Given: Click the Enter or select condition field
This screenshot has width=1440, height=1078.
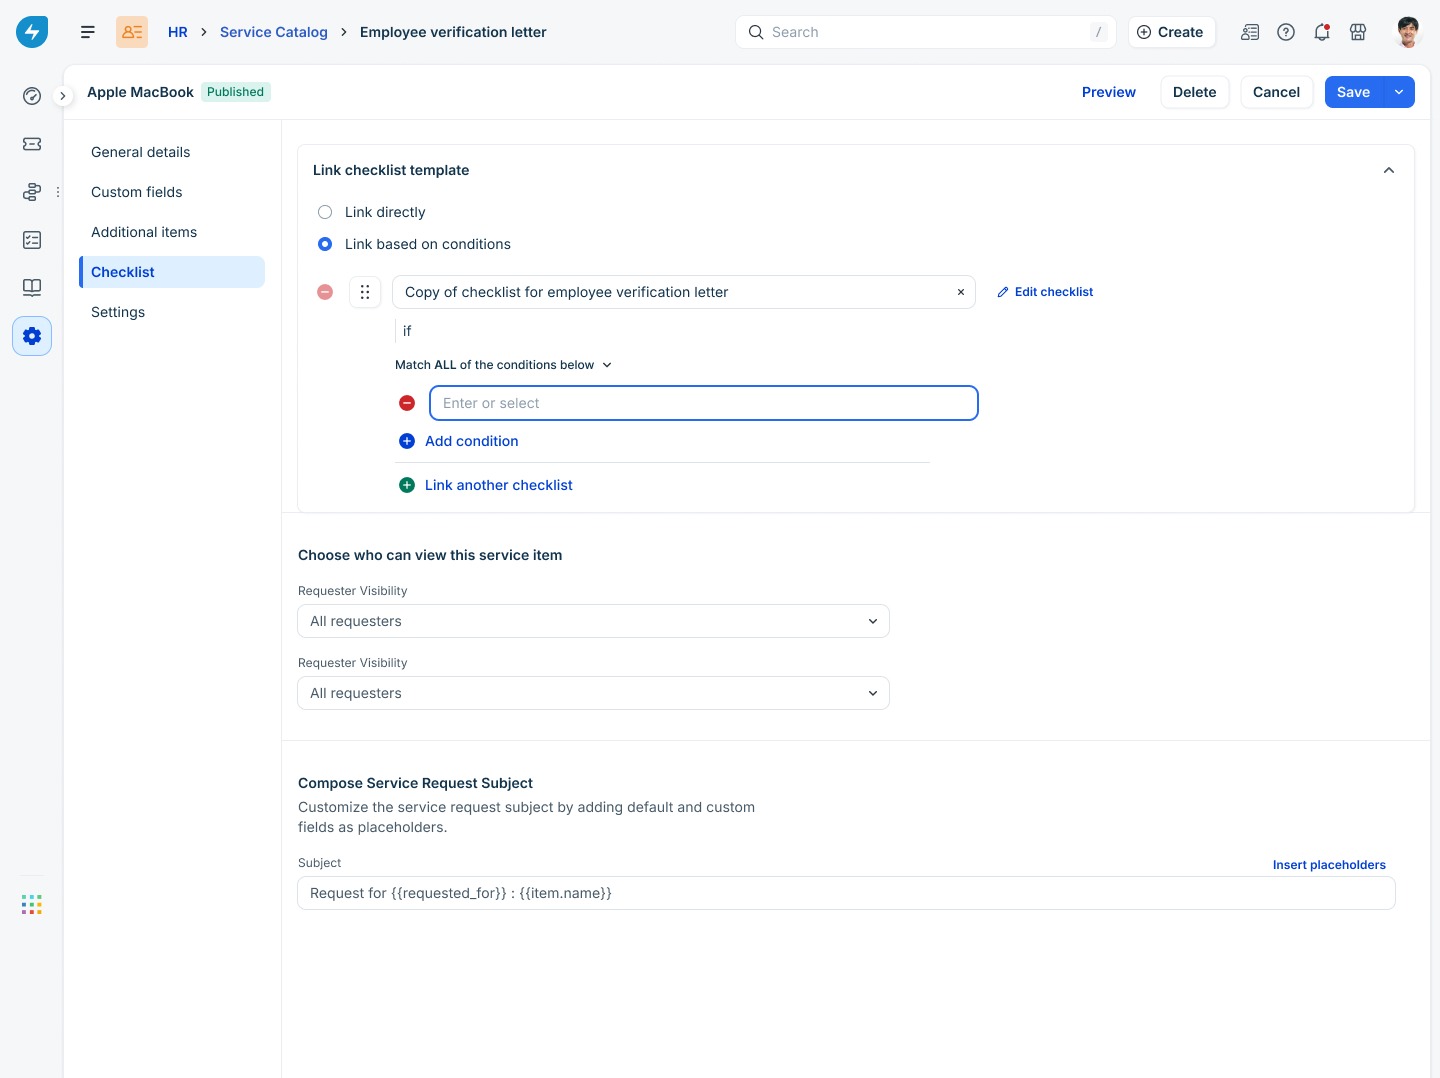Looking at the screenshot, I should pyautogui.click(x=704, y=403).
